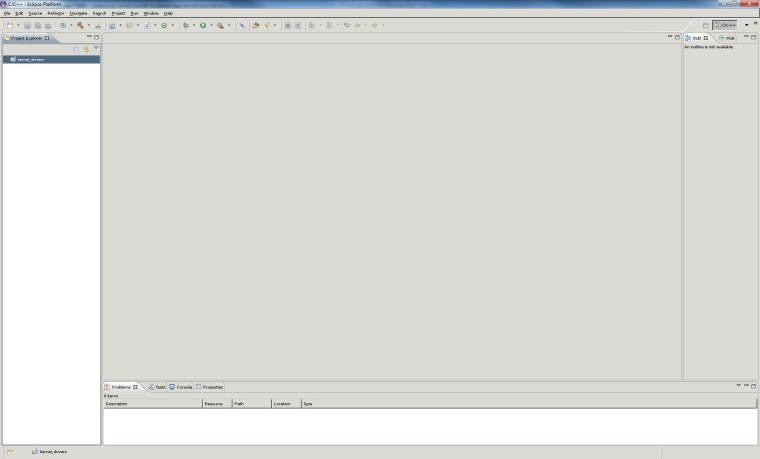Open the Problems view menu arrow
Screen dimensions: 760x459
pos(738,386)
